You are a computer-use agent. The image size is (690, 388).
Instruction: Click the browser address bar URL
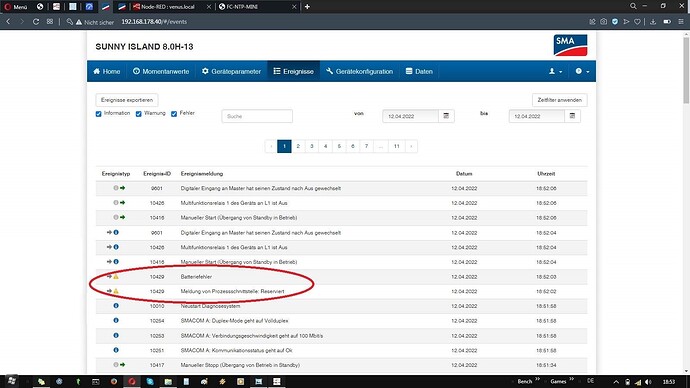pyautogui.click(x=154, y=22)
